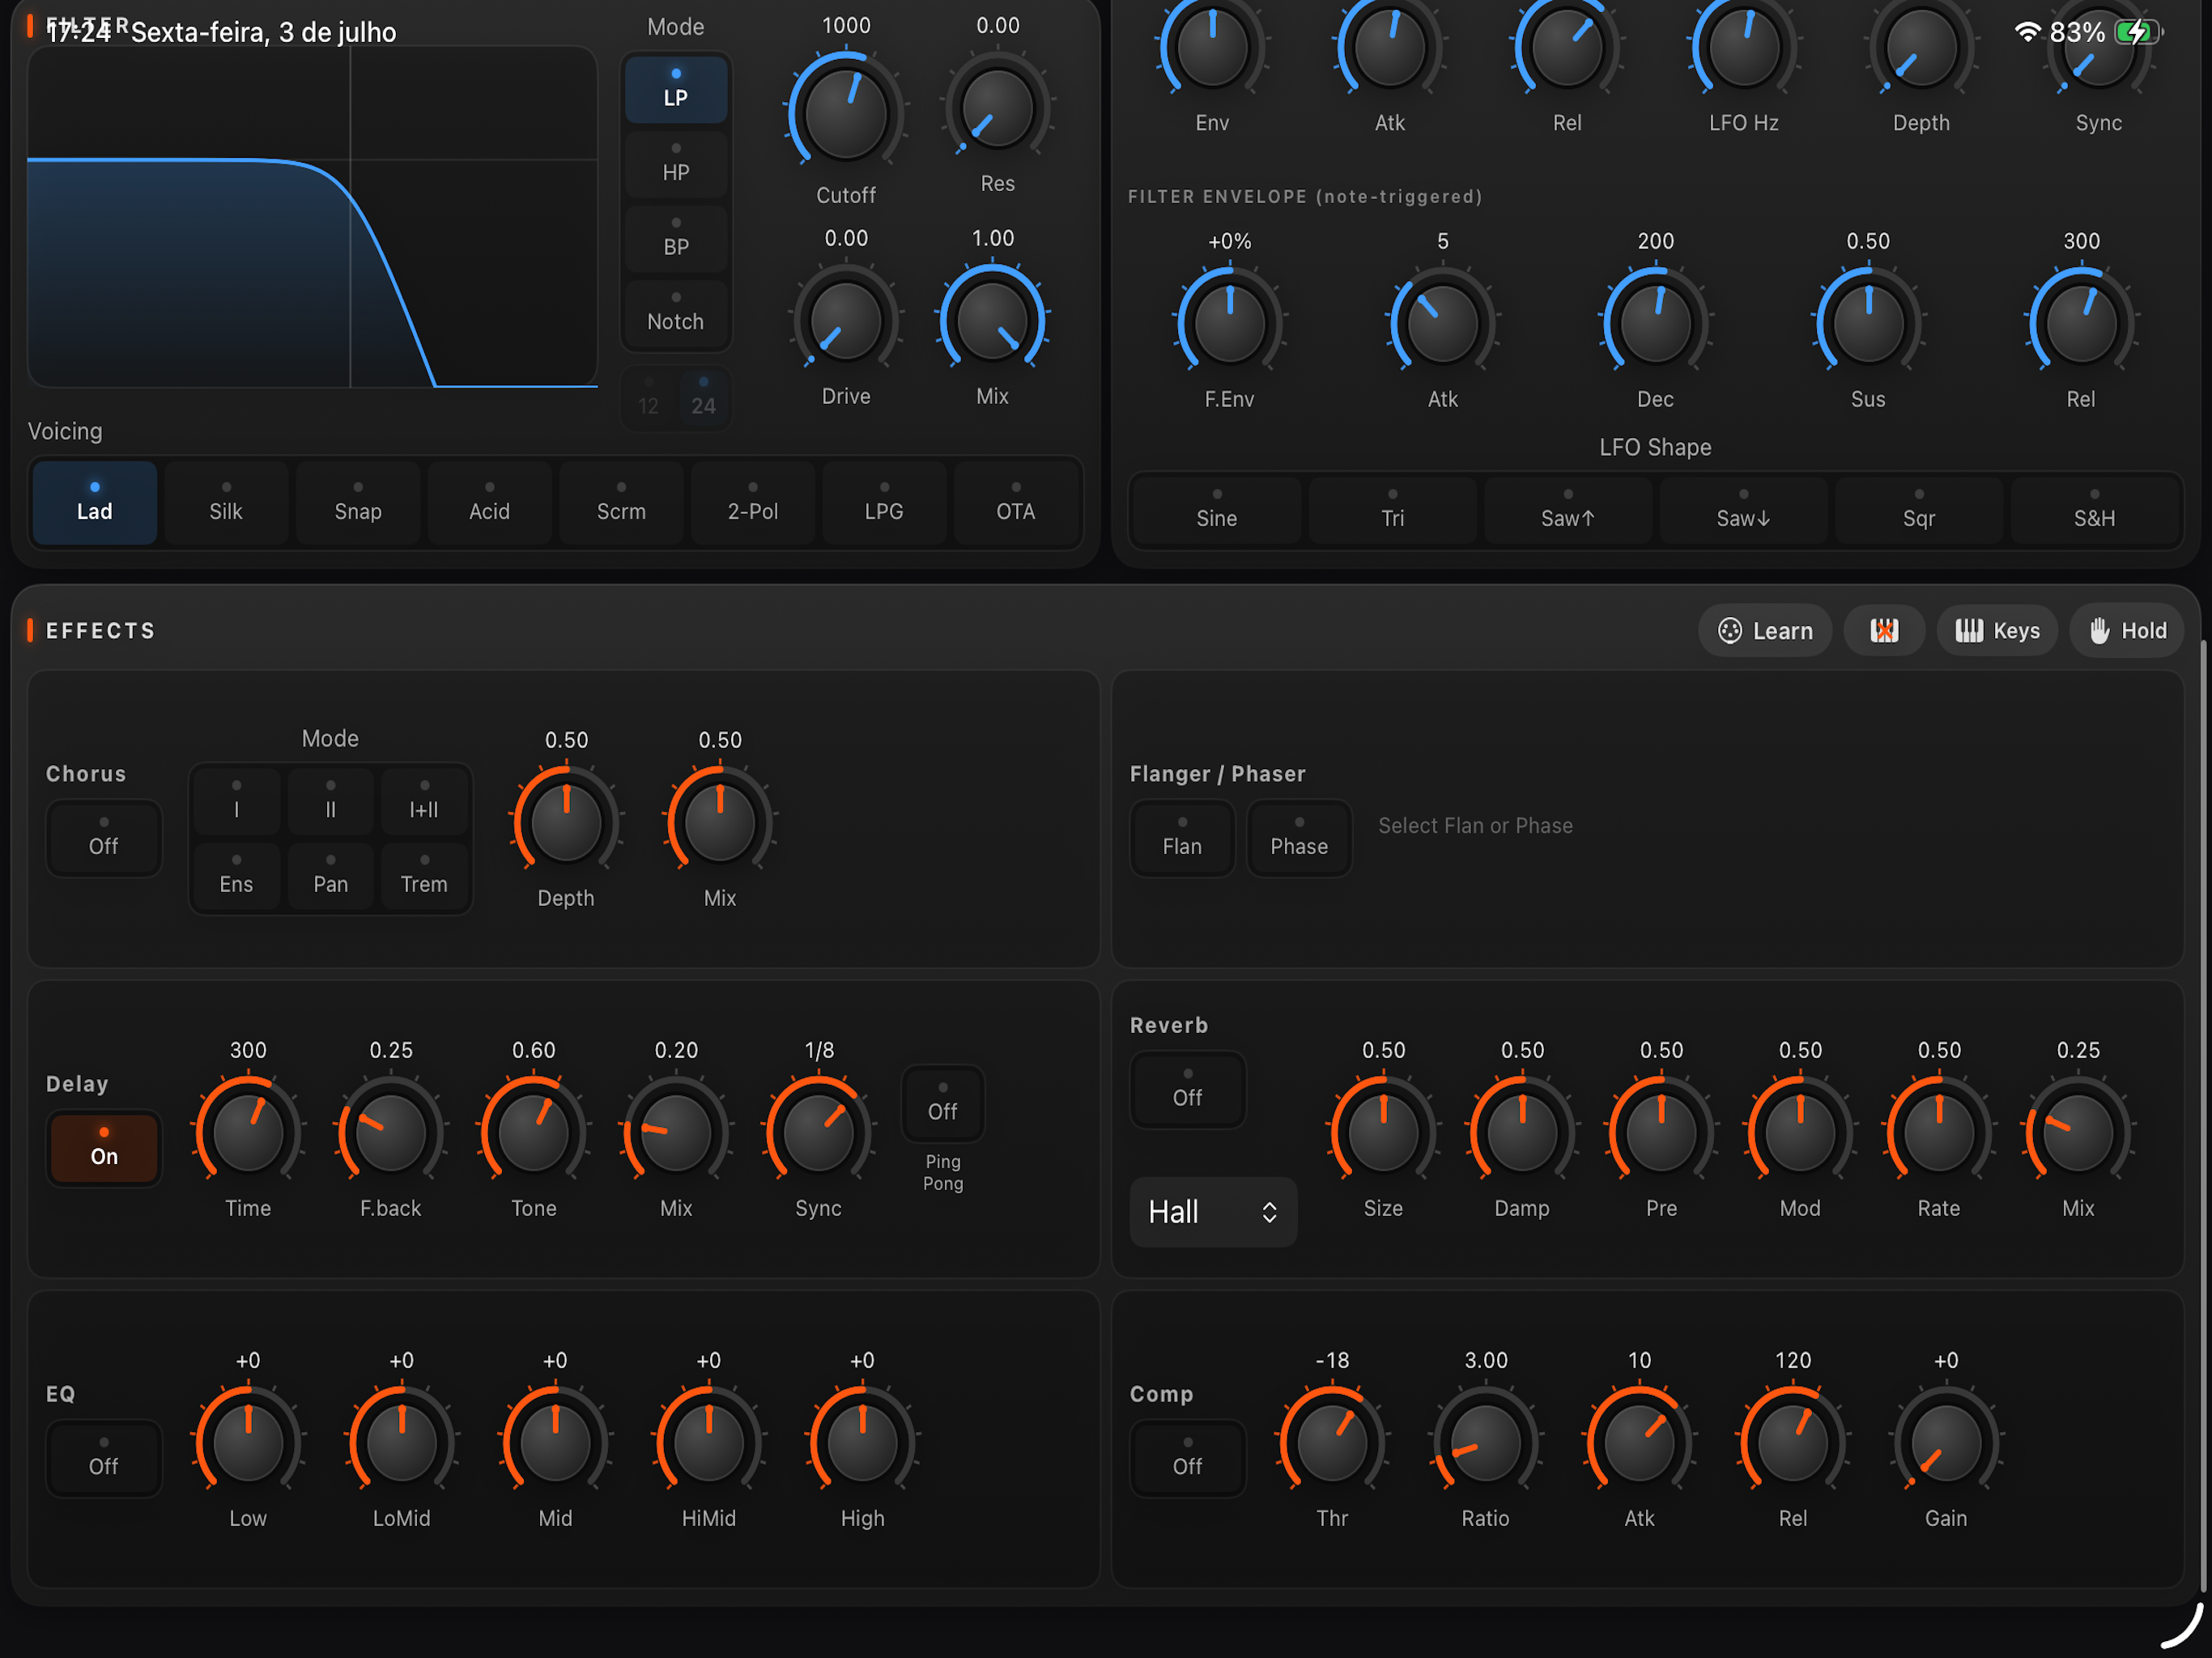Toggle the Comp Off switch
The height and width of the screenshot is (1658, 2212).
click(x=1188, y=1458)
